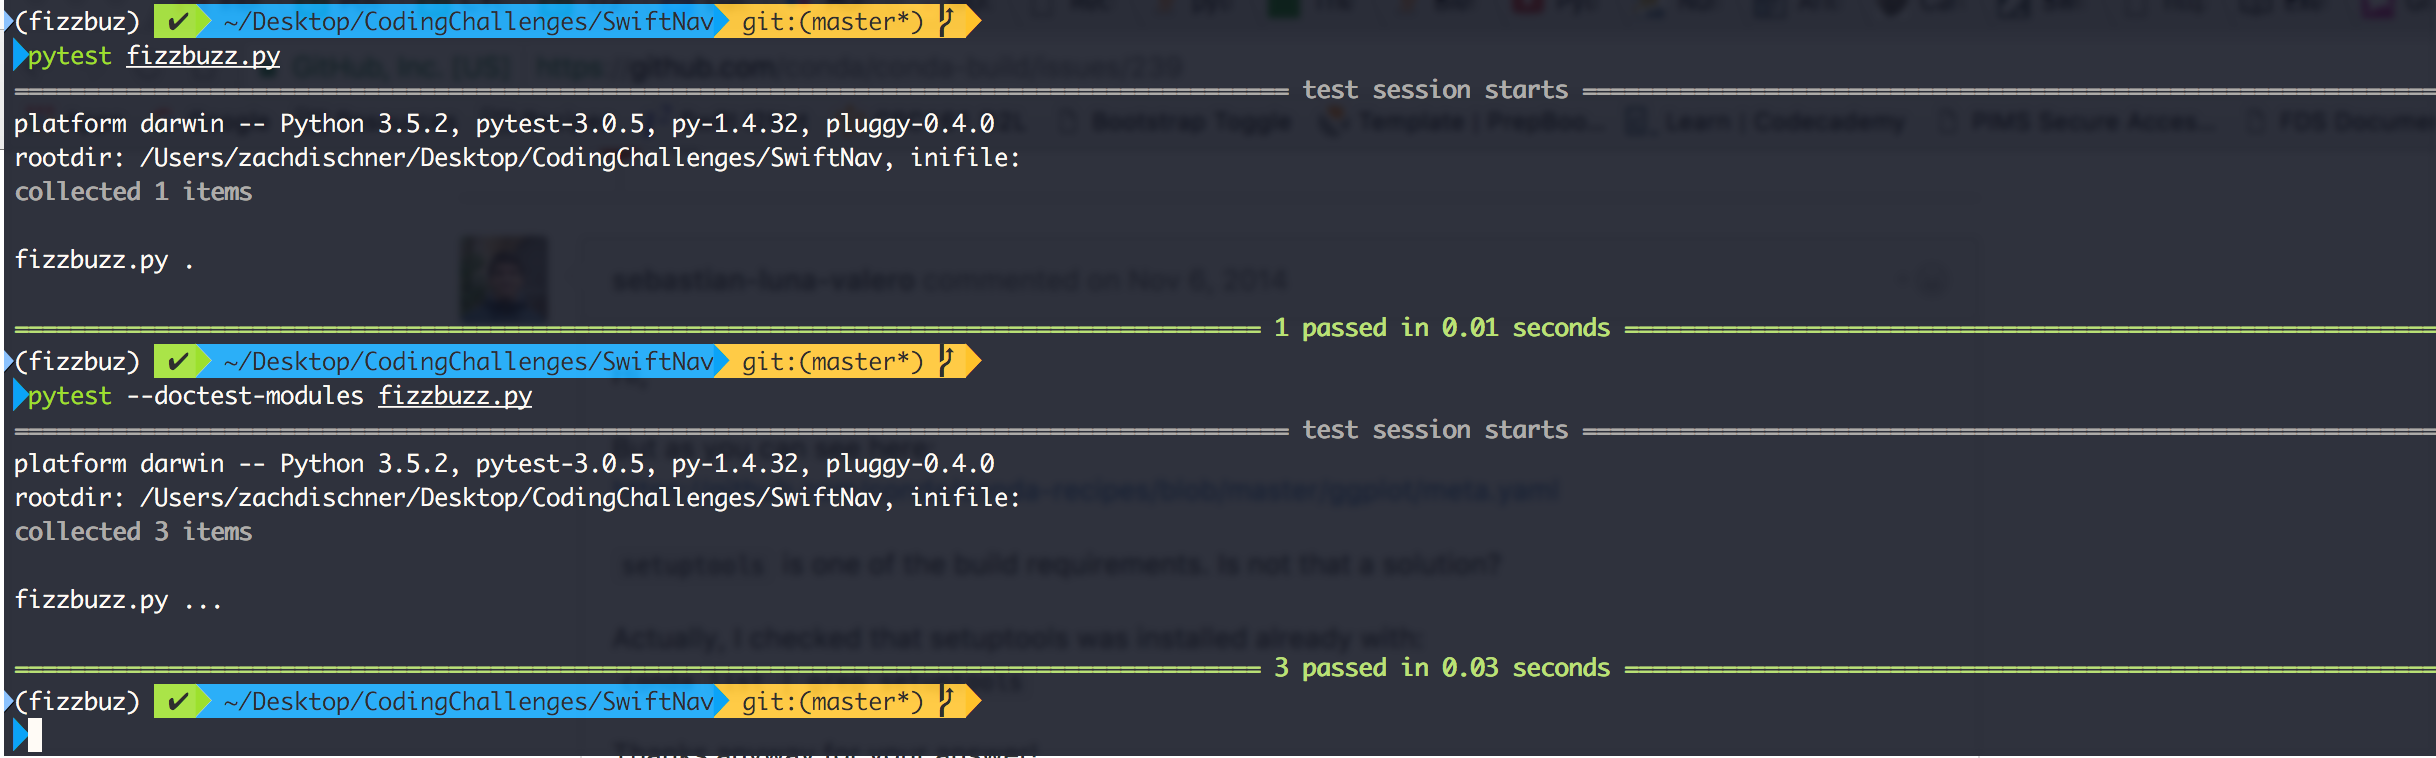Click the green checkmark in the second prompt
Screen dimensions: 2436x758
click(178, 361)
